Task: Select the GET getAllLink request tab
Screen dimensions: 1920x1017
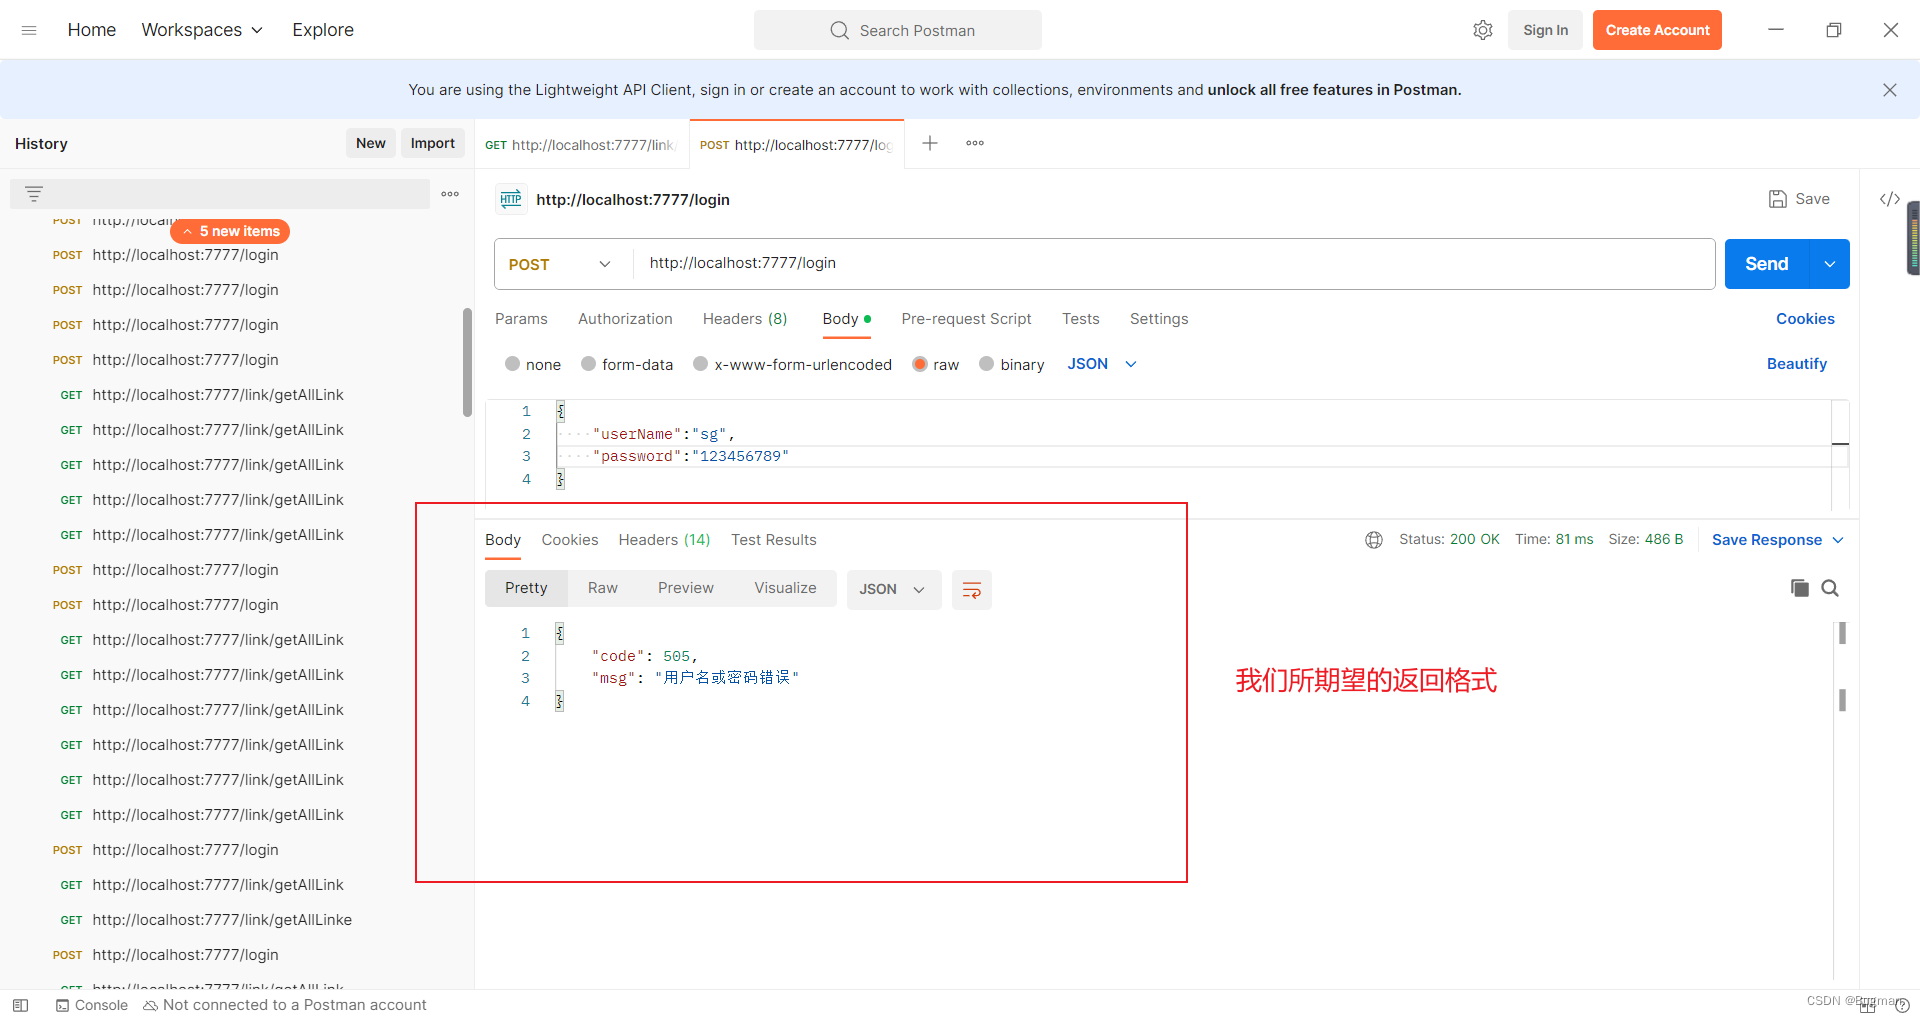Action: tap(582, 145)
